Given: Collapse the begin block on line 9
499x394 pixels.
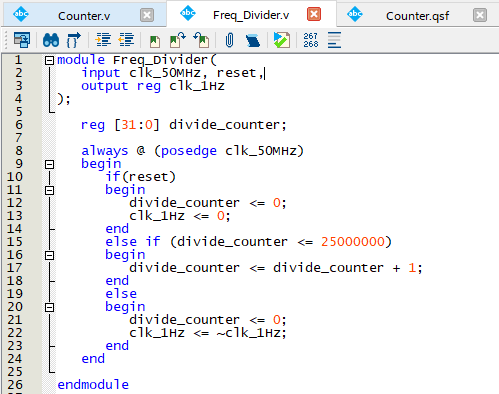Looking at the screenshot, I should (49, 164).
